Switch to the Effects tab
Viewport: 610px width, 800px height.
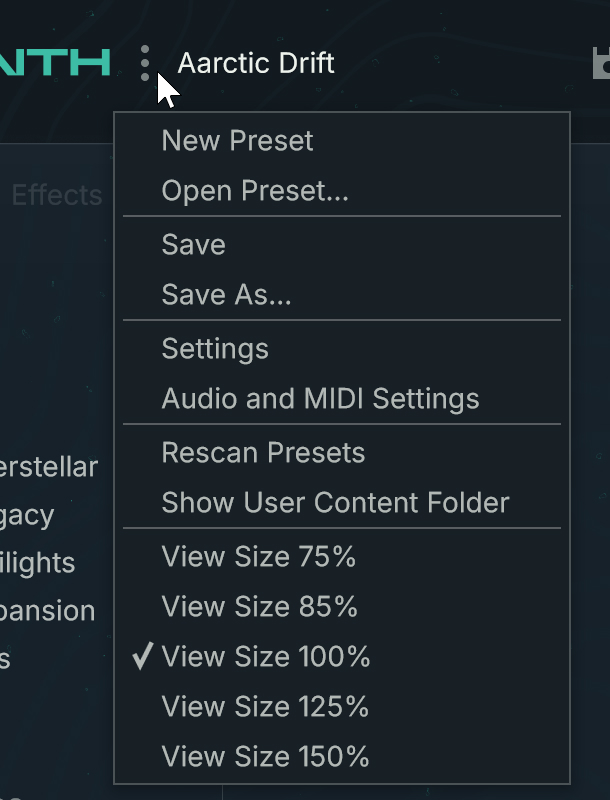57,196
